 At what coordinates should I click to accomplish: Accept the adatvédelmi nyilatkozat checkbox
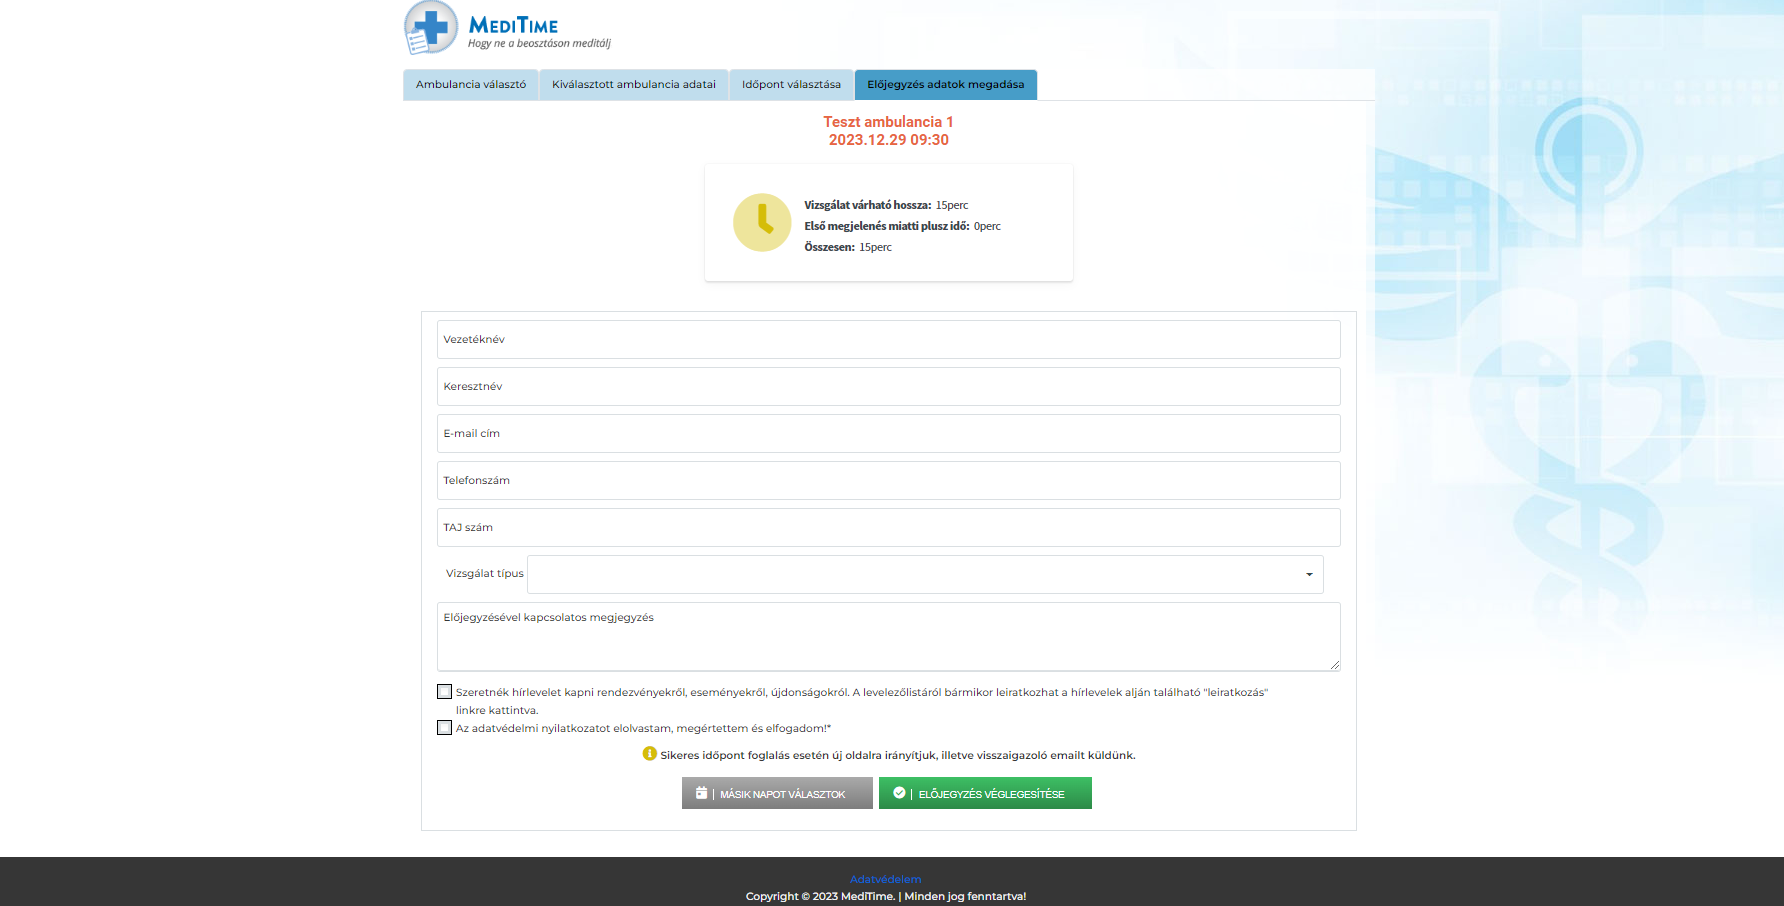coord(444,727)
